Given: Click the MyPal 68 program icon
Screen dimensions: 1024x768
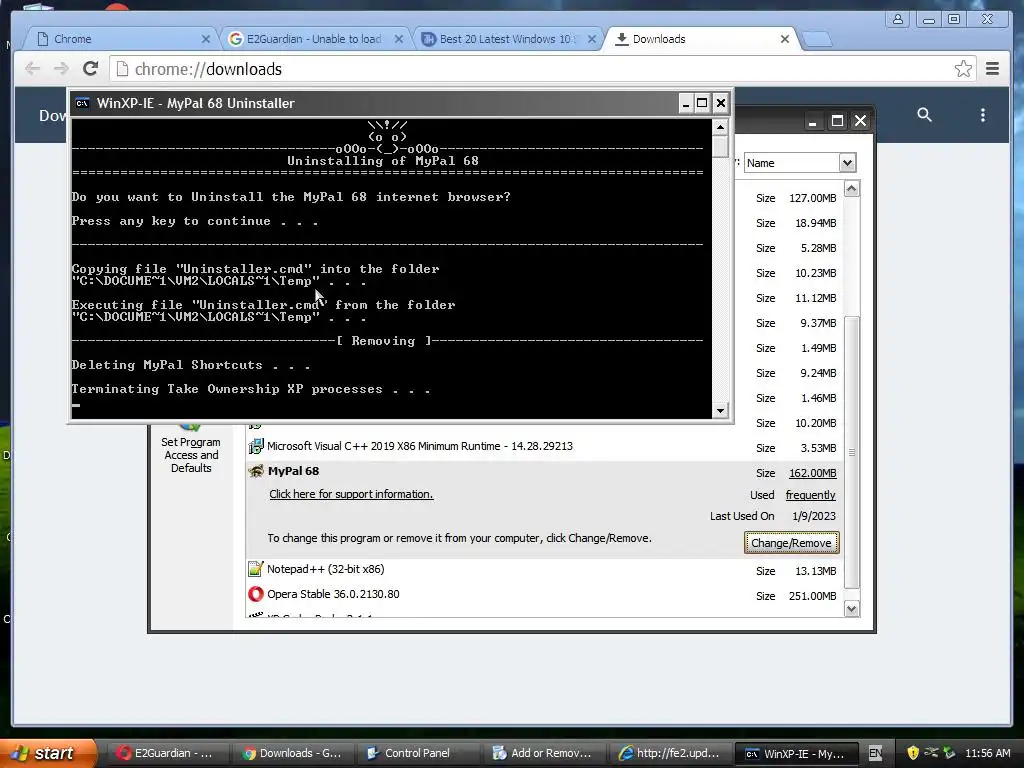Looking at the screenshot, I should click(256, 472).
